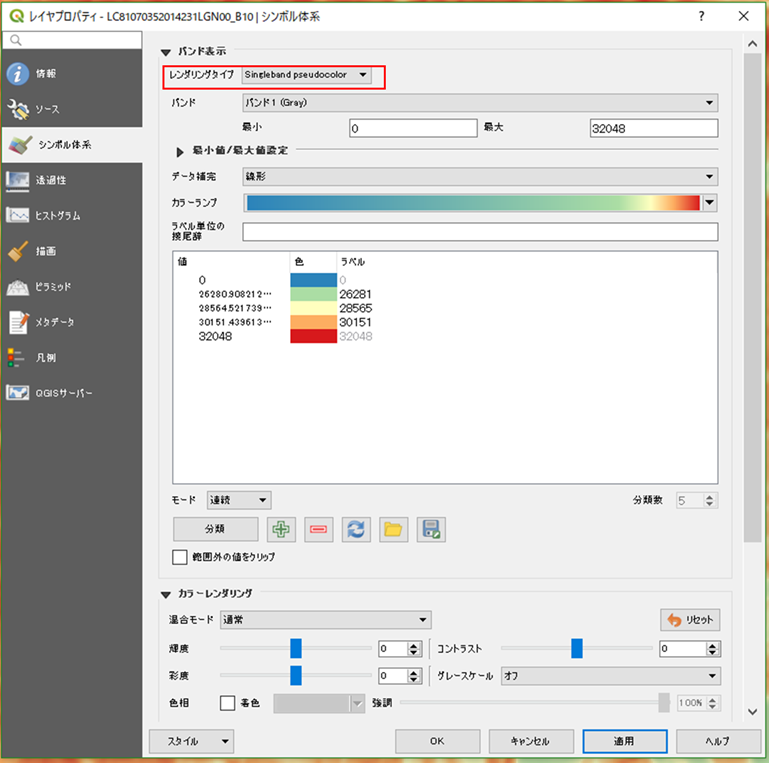Click the OK button

tap(437, 741)
